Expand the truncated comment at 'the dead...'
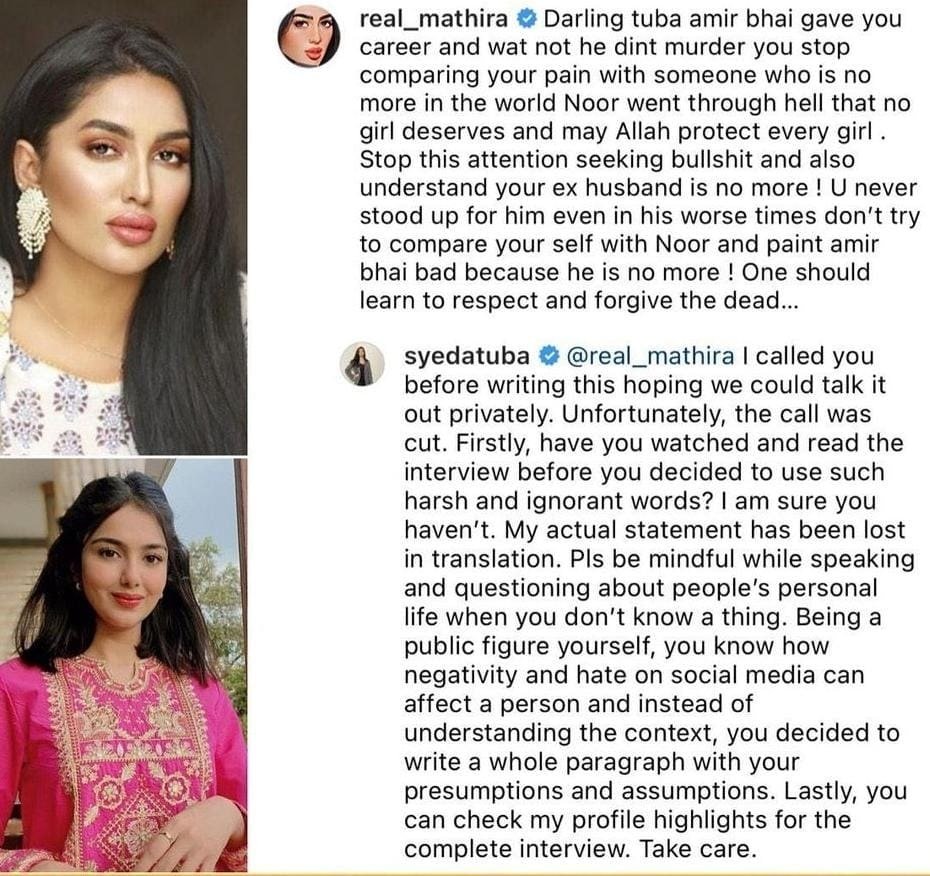The width and height of the screenshot is (930, 876). coord(740,301)
